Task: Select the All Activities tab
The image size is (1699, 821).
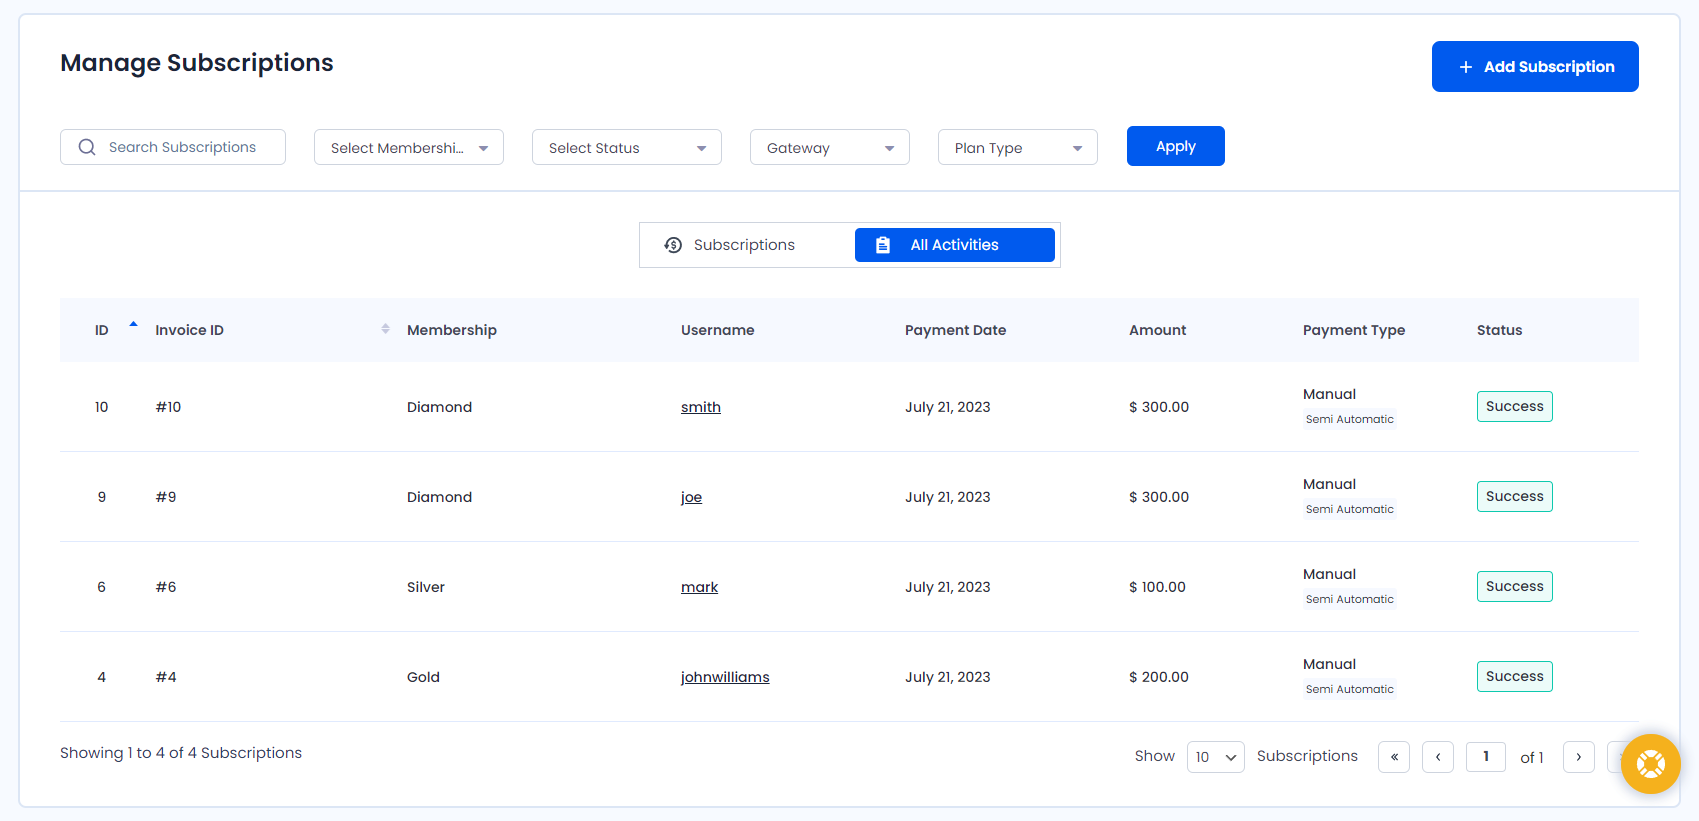Action: tap(955, 245)
